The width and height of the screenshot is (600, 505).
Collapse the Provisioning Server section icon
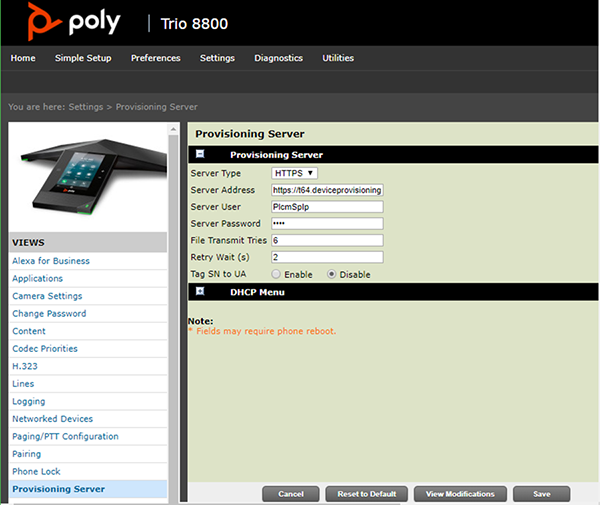tap(200, 154)
